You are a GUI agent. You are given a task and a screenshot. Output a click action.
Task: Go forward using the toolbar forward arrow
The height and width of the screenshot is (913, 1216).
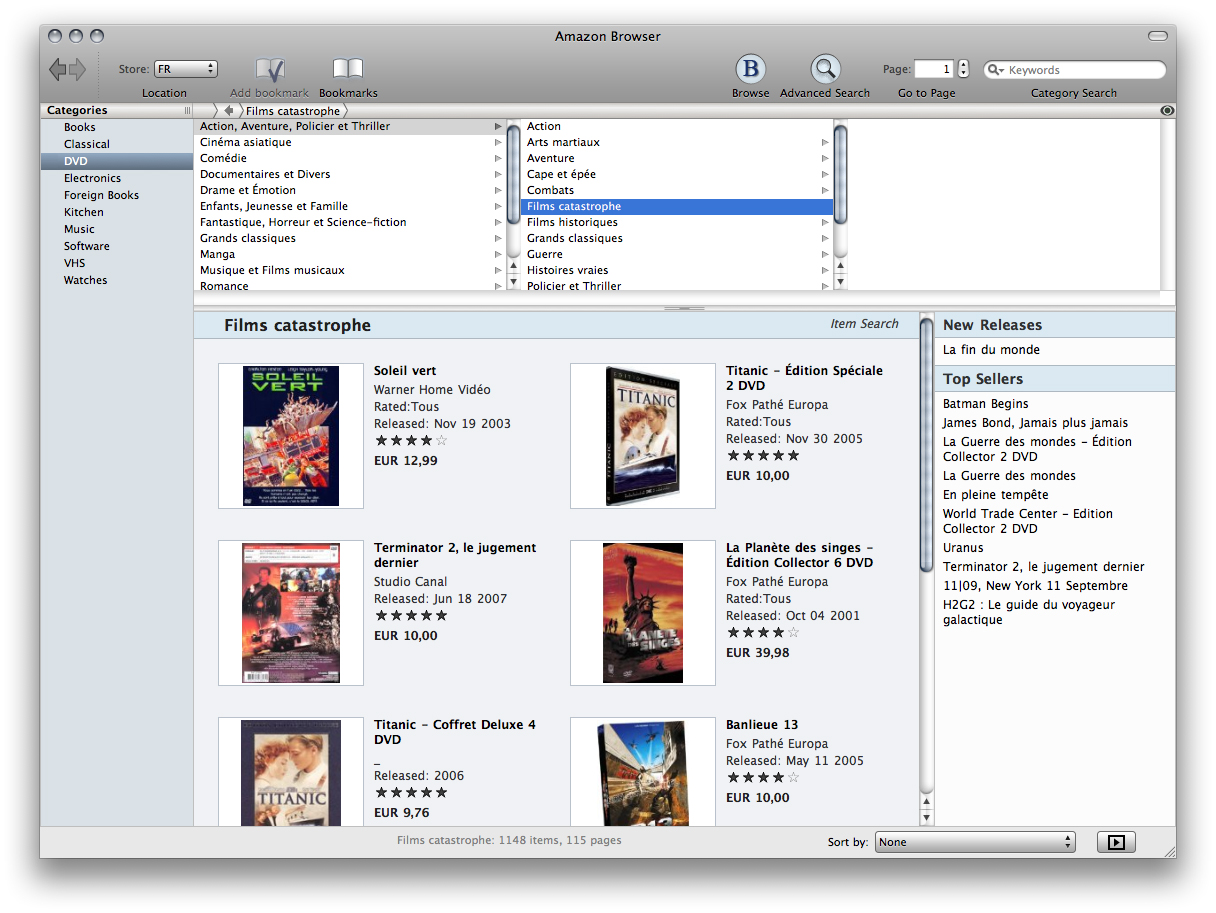pos(78,70)
